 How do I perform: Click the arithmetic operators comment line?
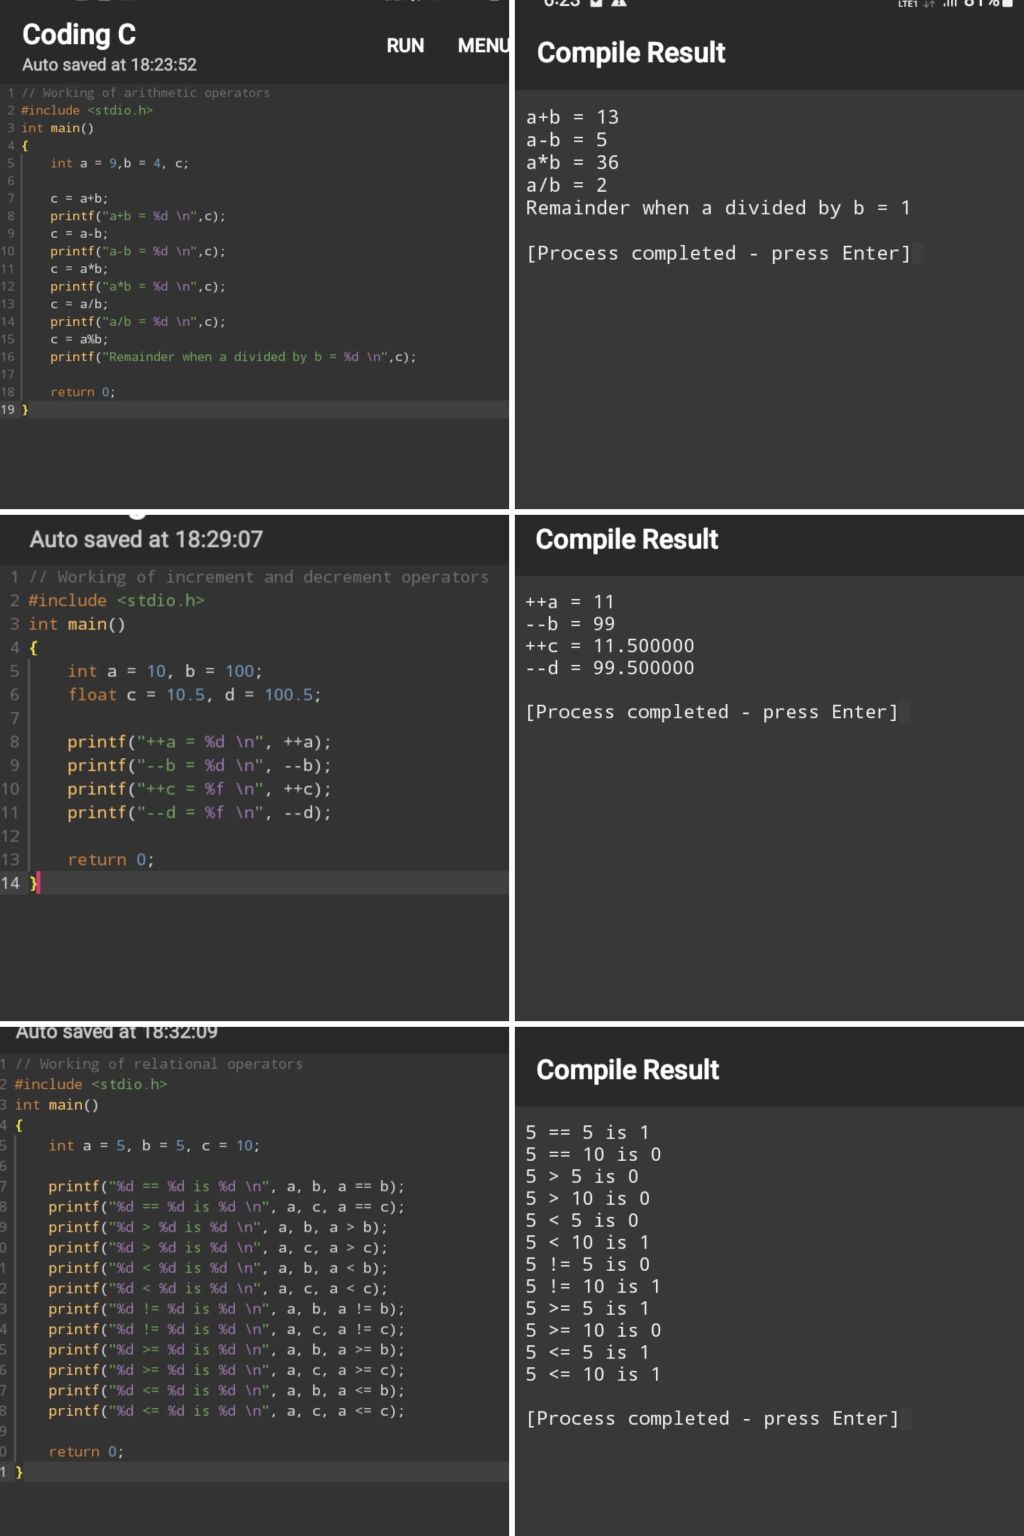(146, 93)
